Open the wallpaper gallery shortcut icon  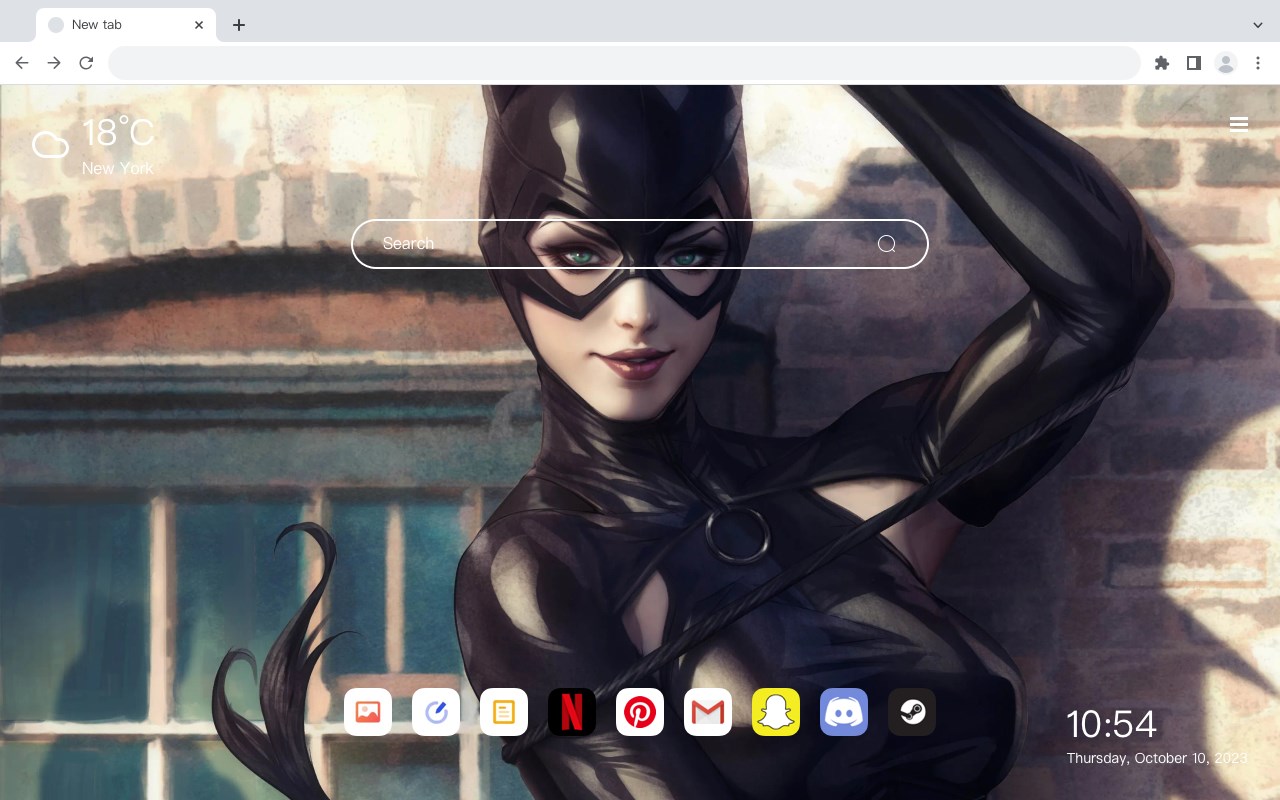(x=368, y=712)
